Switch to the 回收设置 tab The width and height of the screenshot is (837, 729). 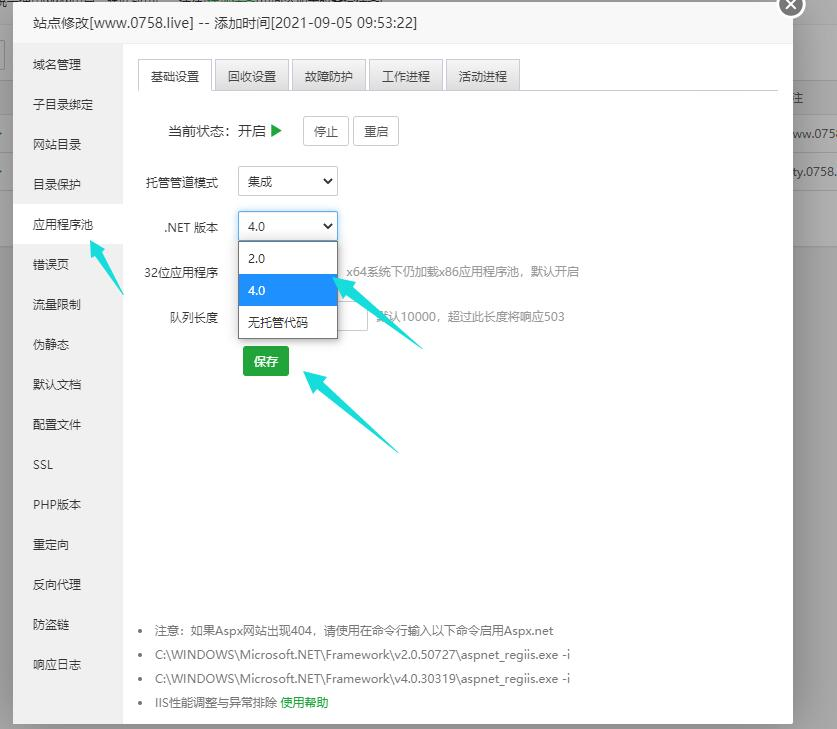pos(251,76)
